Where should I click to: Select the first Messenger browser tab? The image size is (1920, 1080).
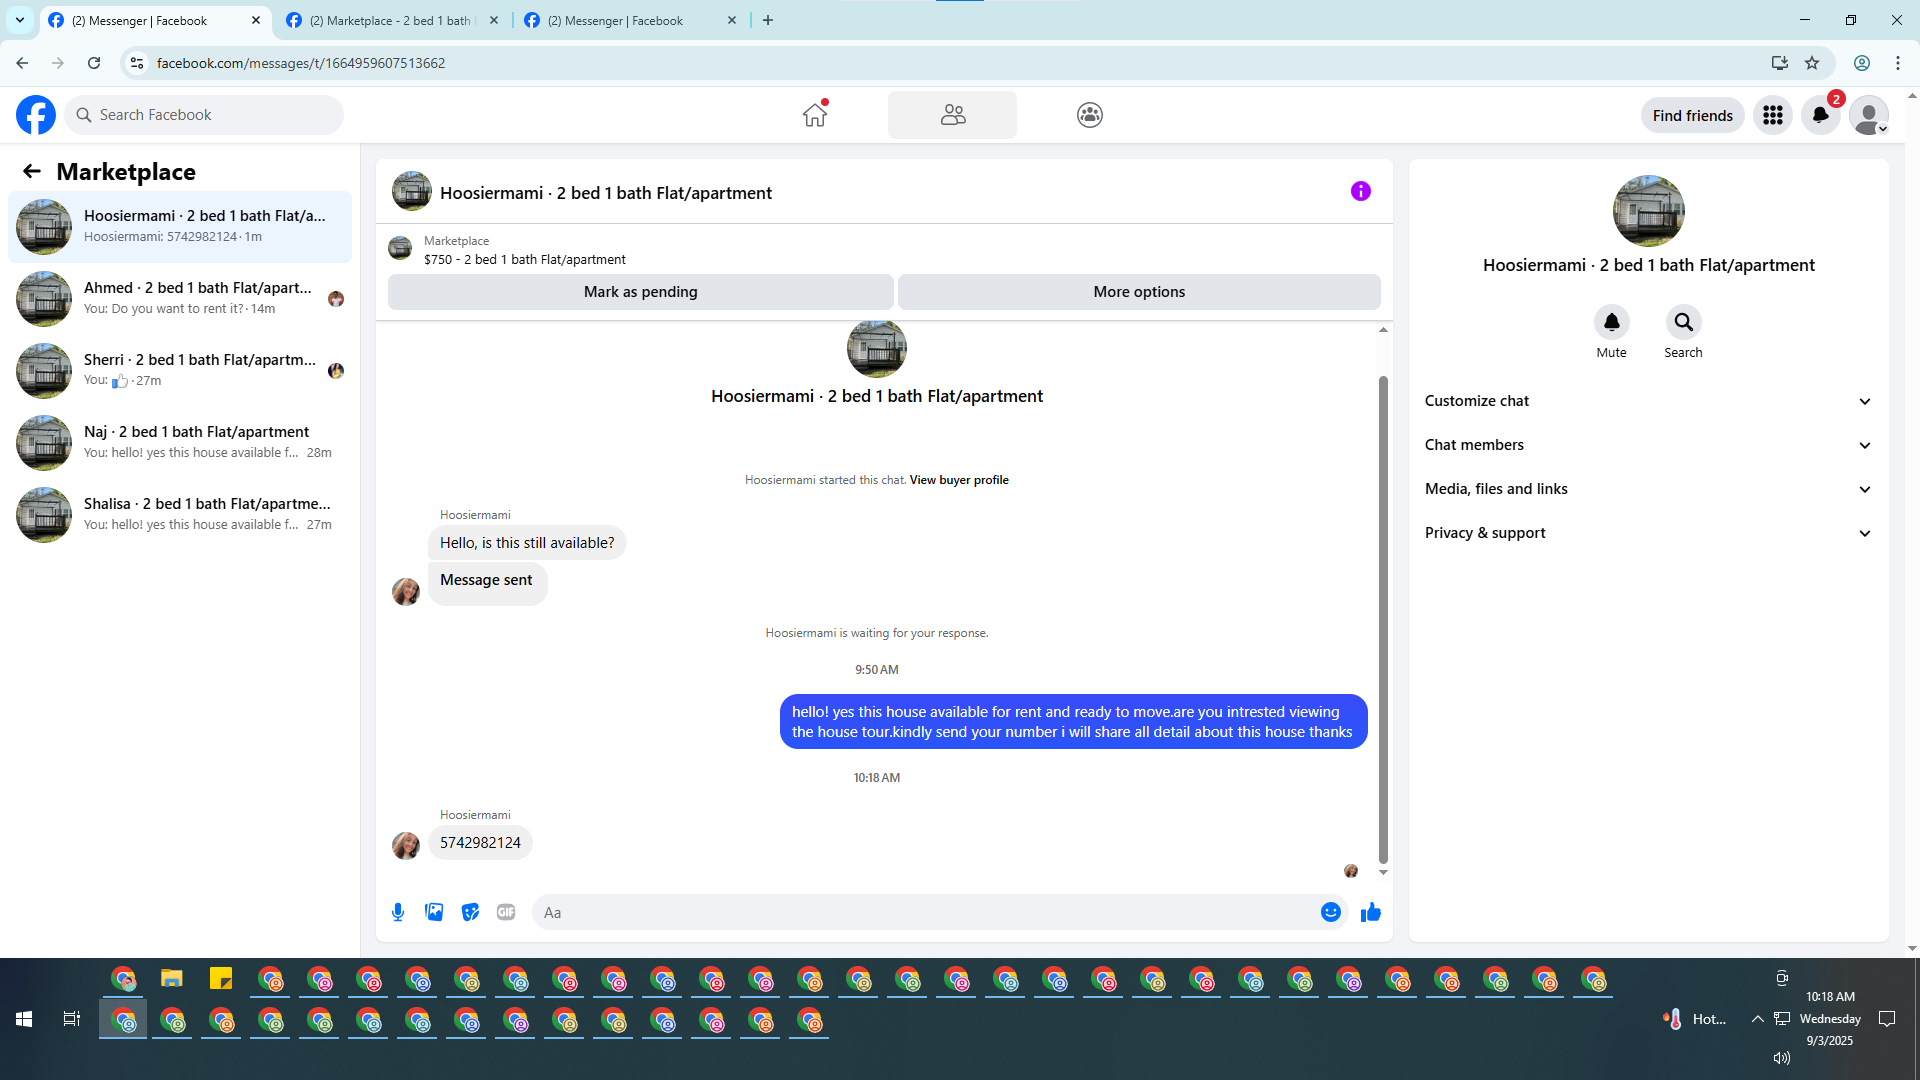155,20
